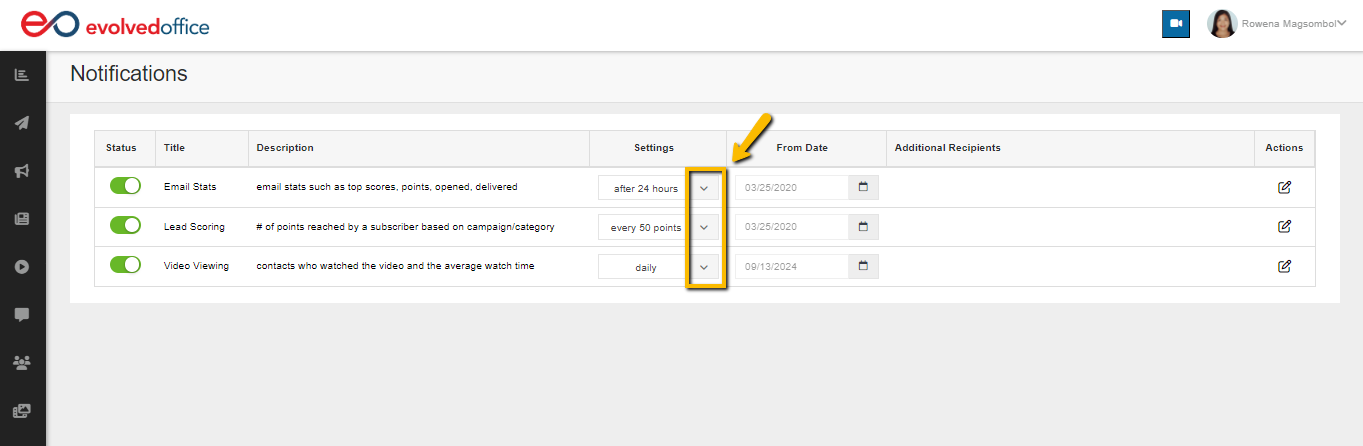Edit the Video Viewing notification
Screen dimensions: 1363x446
(1285, 266)
